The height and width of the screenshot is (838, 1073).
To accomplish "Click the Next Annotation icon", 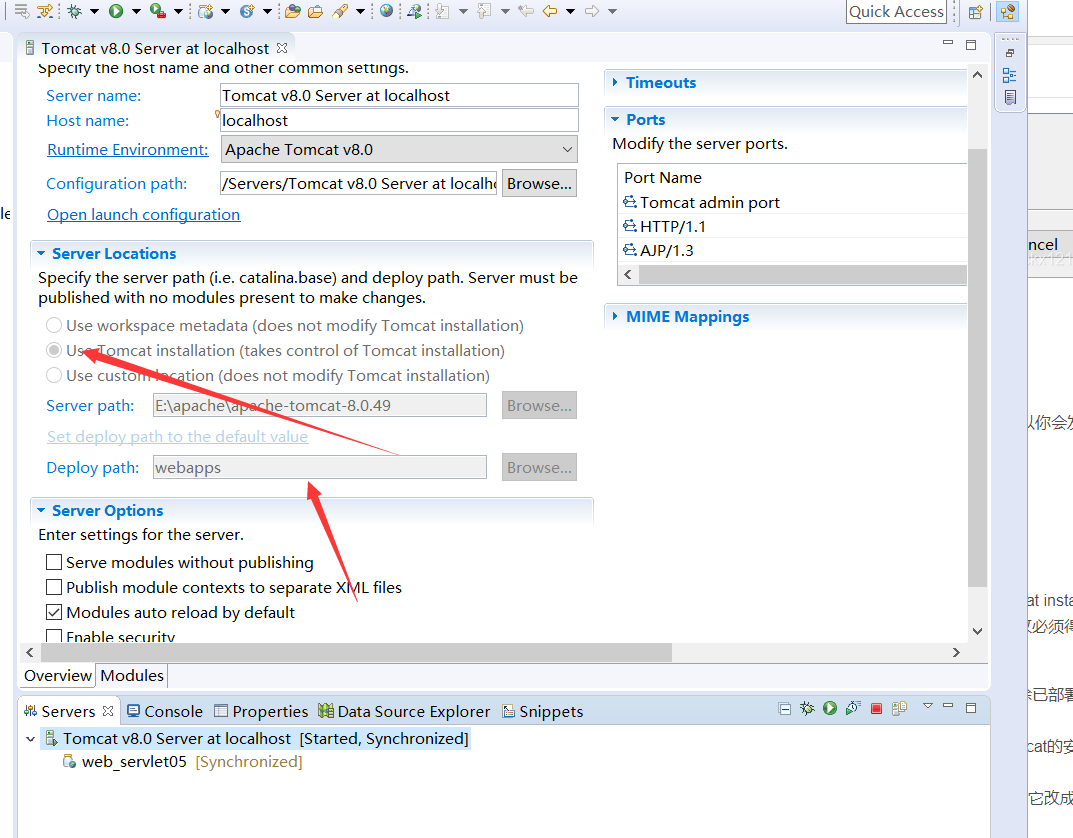I will 442,11.
